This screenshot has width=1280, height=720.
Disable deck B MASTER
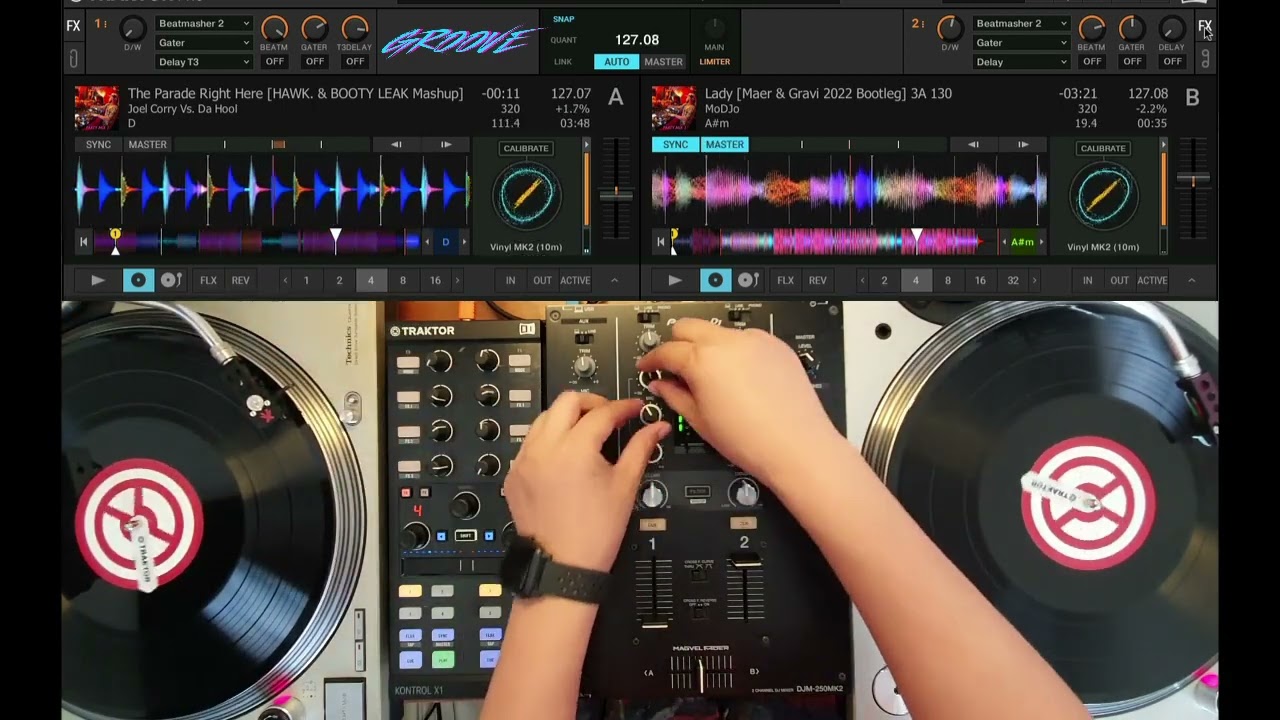pos(724,144)
